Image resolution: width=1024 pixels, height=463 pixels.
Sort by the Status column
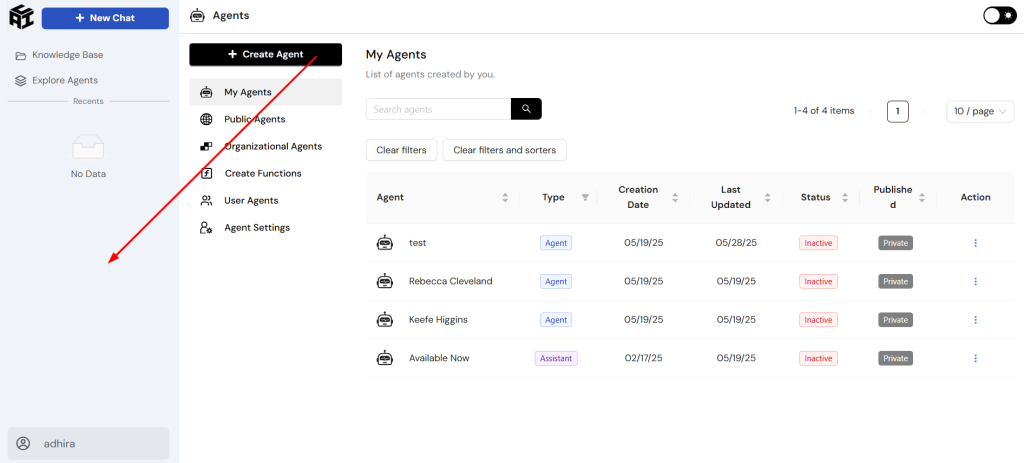[845, 197]
